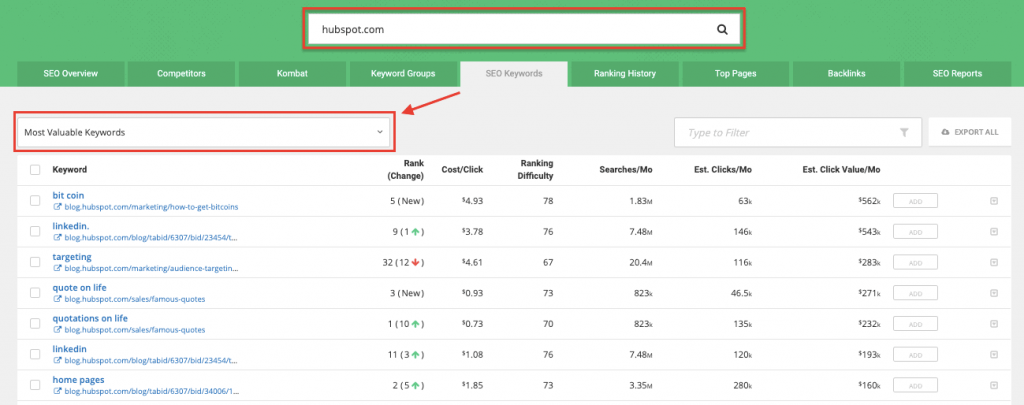Expand row options for bit coin

[x=993, y=201]
